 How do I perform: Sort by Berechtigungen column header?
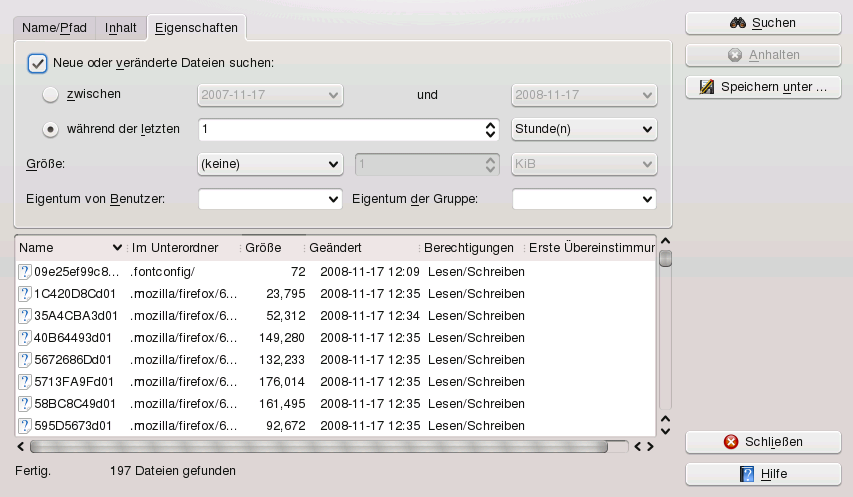[472, 248]
